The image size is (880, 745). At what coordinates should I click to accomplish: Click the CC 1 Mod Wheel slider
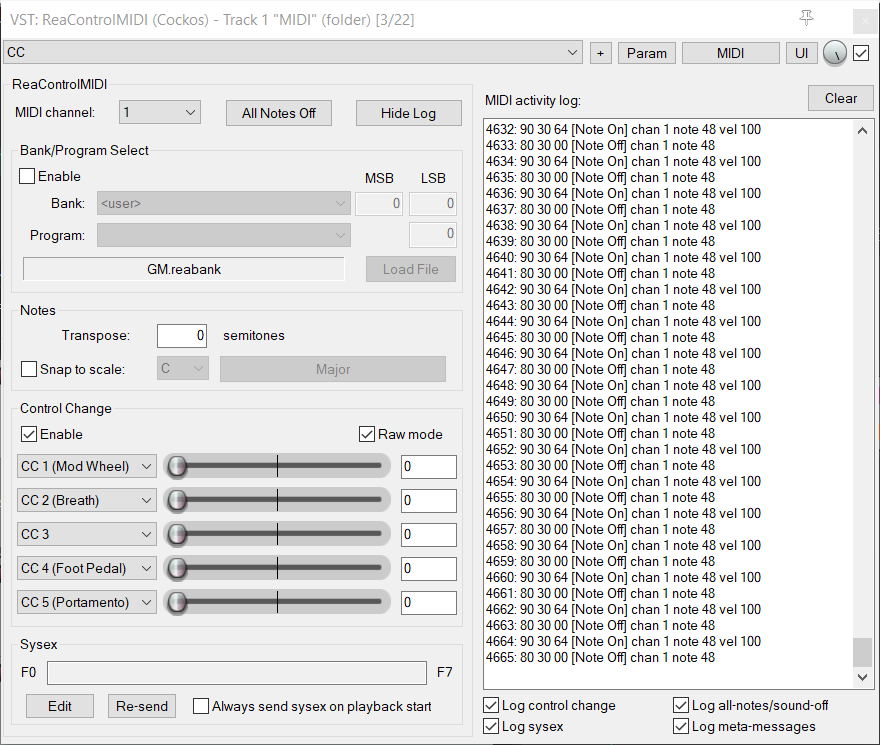[x=277, y=466]
